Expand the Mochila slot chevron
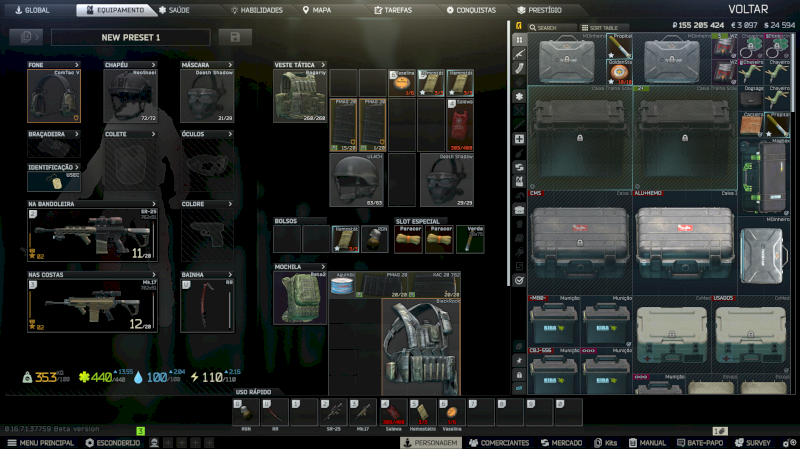Screen dimensions: 800x449 click(x=323, y=266)
